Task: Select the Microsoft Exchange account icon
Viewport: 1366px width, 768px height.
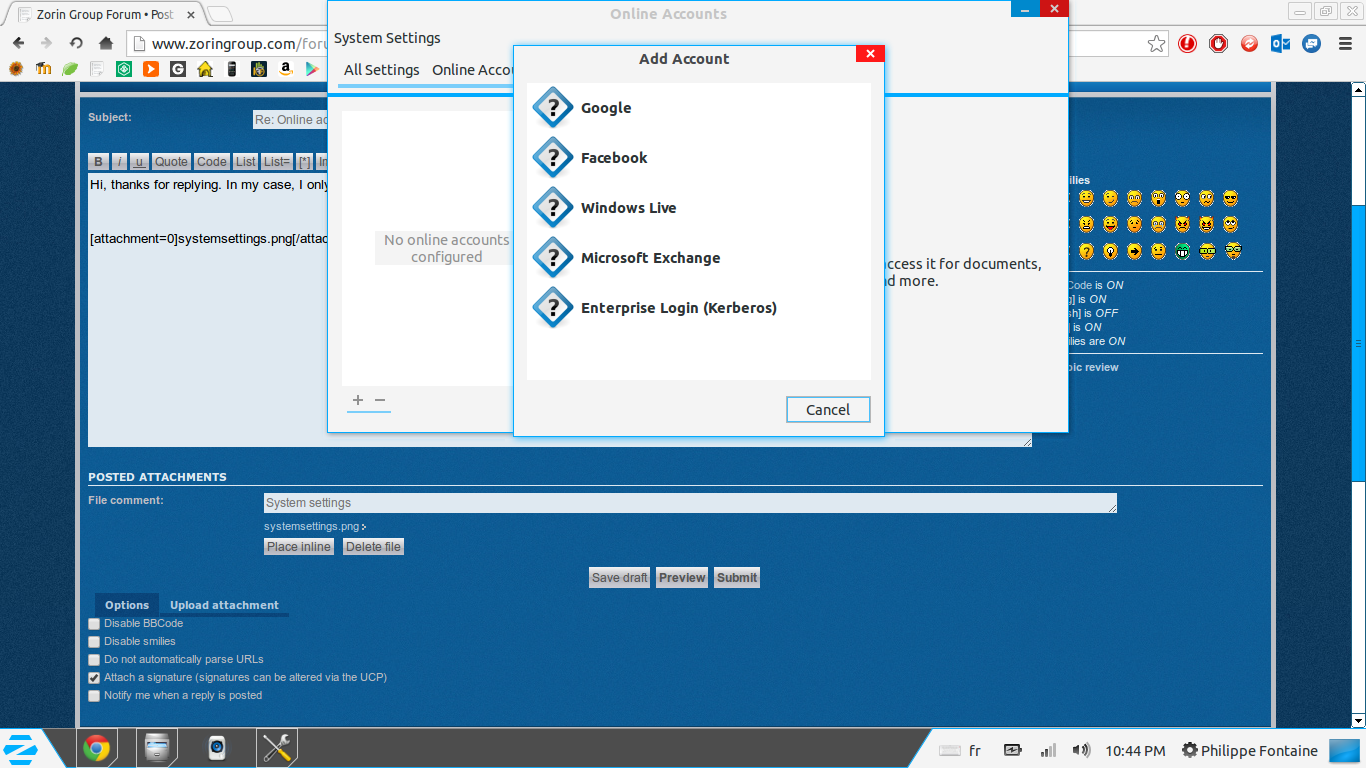Action: tap(553, 258)
